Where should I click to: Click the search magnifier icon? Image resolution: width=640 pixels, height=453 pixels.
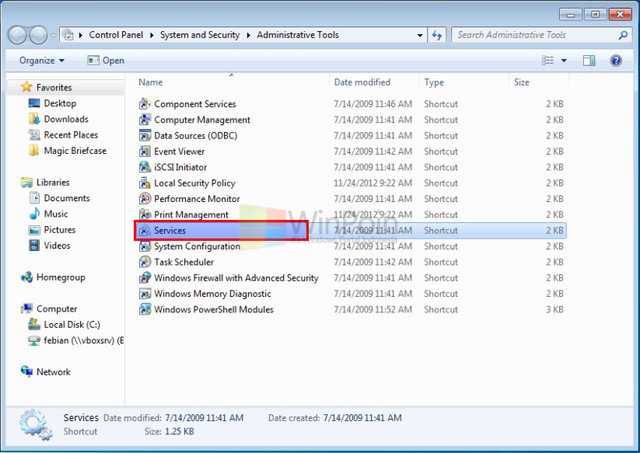point(623,35)
